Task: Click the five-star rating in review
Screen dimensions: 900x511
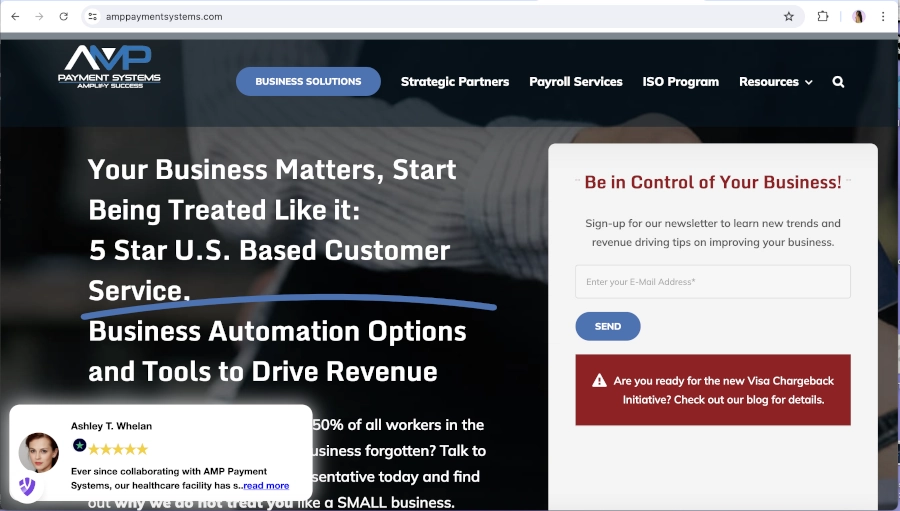Action: tap(118, 449)
